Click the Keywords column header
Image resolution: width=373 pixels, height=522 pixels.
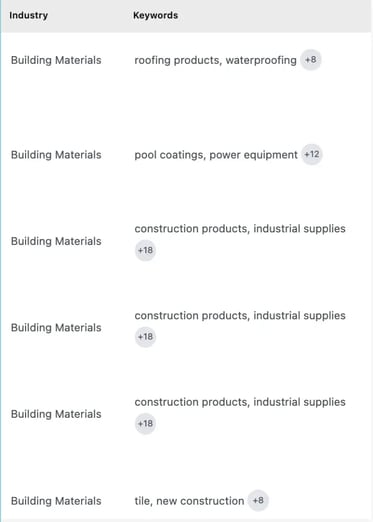pos(155,15)
